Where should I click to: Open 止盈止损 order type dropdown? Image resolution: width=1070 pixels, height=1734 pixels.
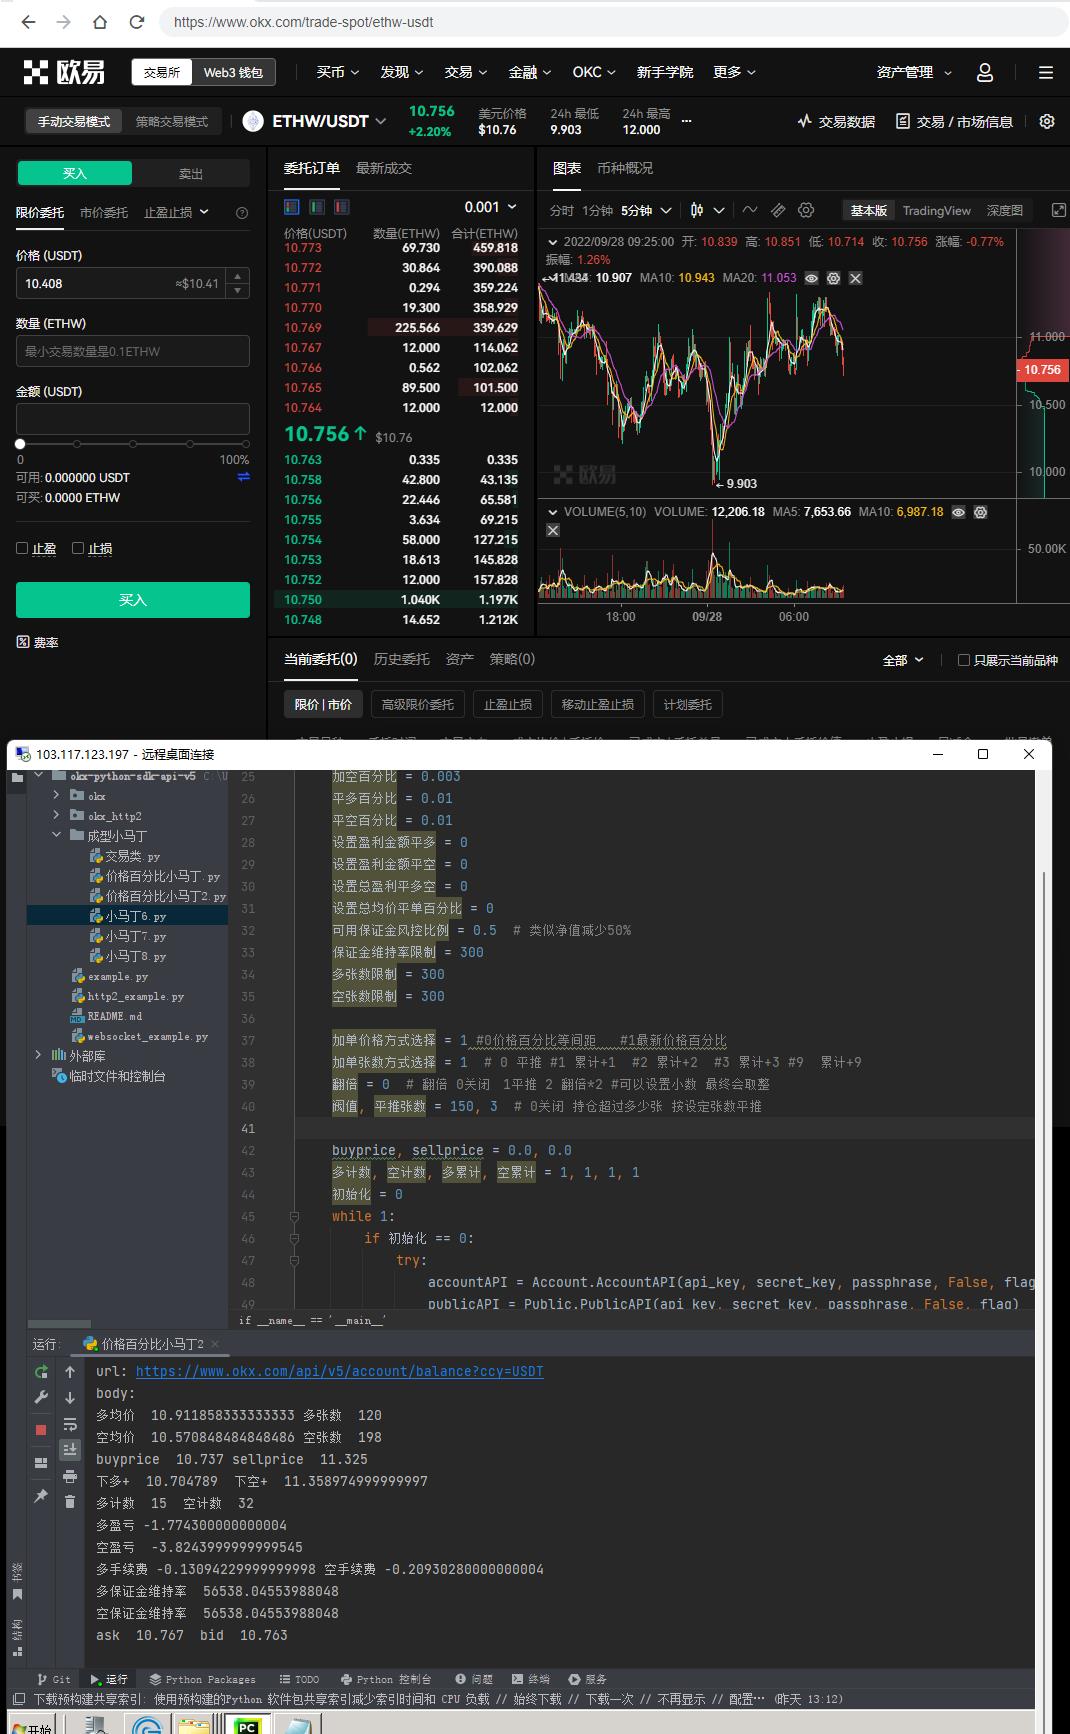[177, 212]
